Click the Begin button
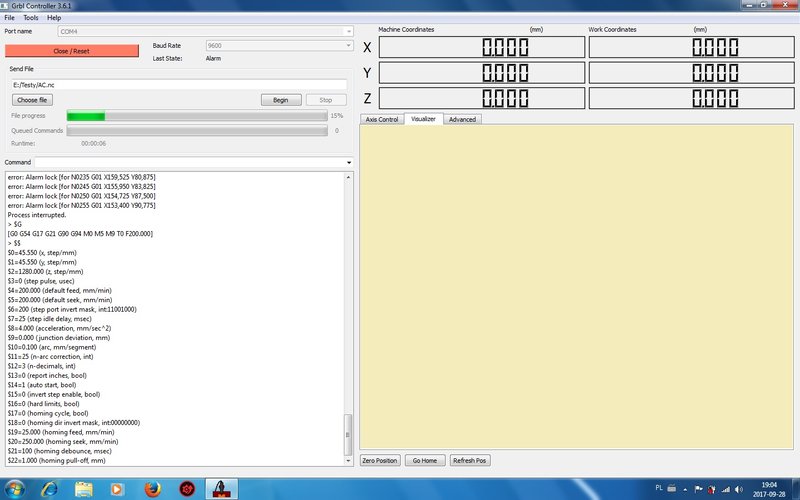The width and height of the screenshot is (800, 500). coord(281,100)
